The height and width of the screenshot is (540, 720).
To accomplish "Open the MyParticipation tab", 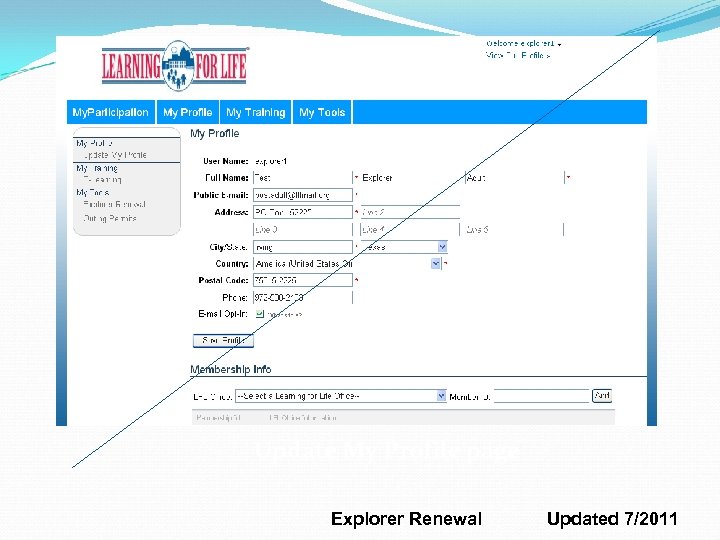I will coord(111,112).
